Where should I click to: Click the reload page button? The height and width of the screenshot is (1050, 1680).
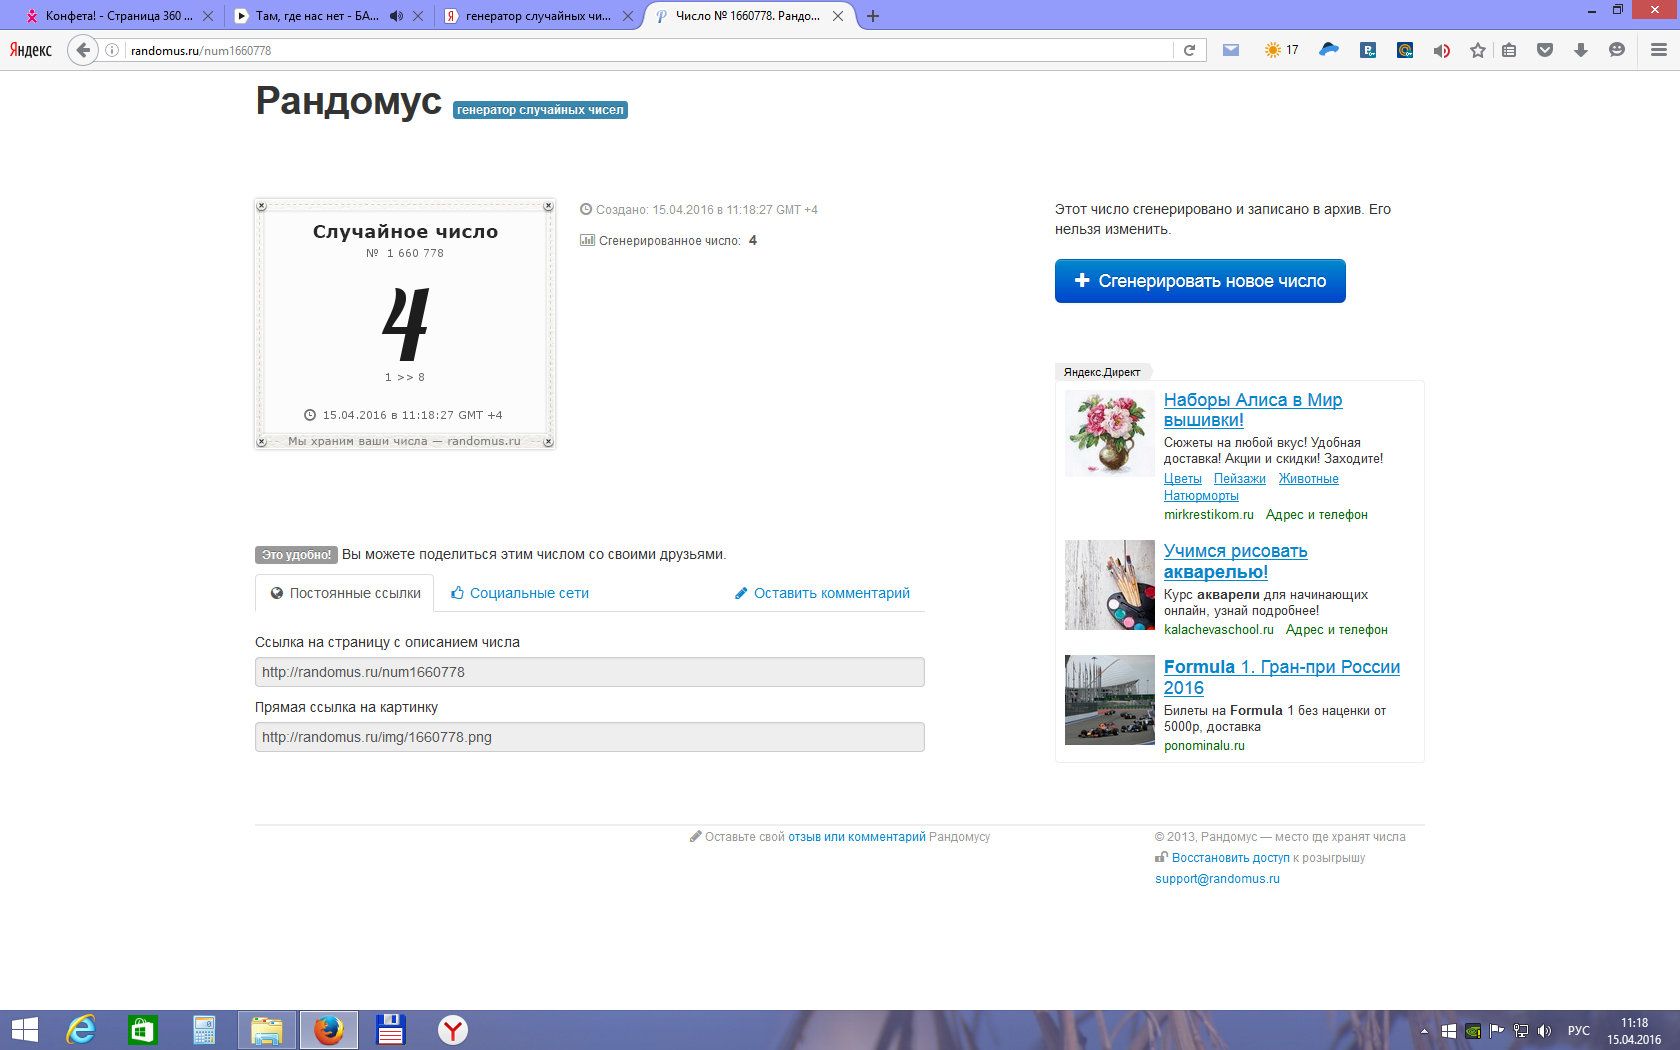point(1189,50)
